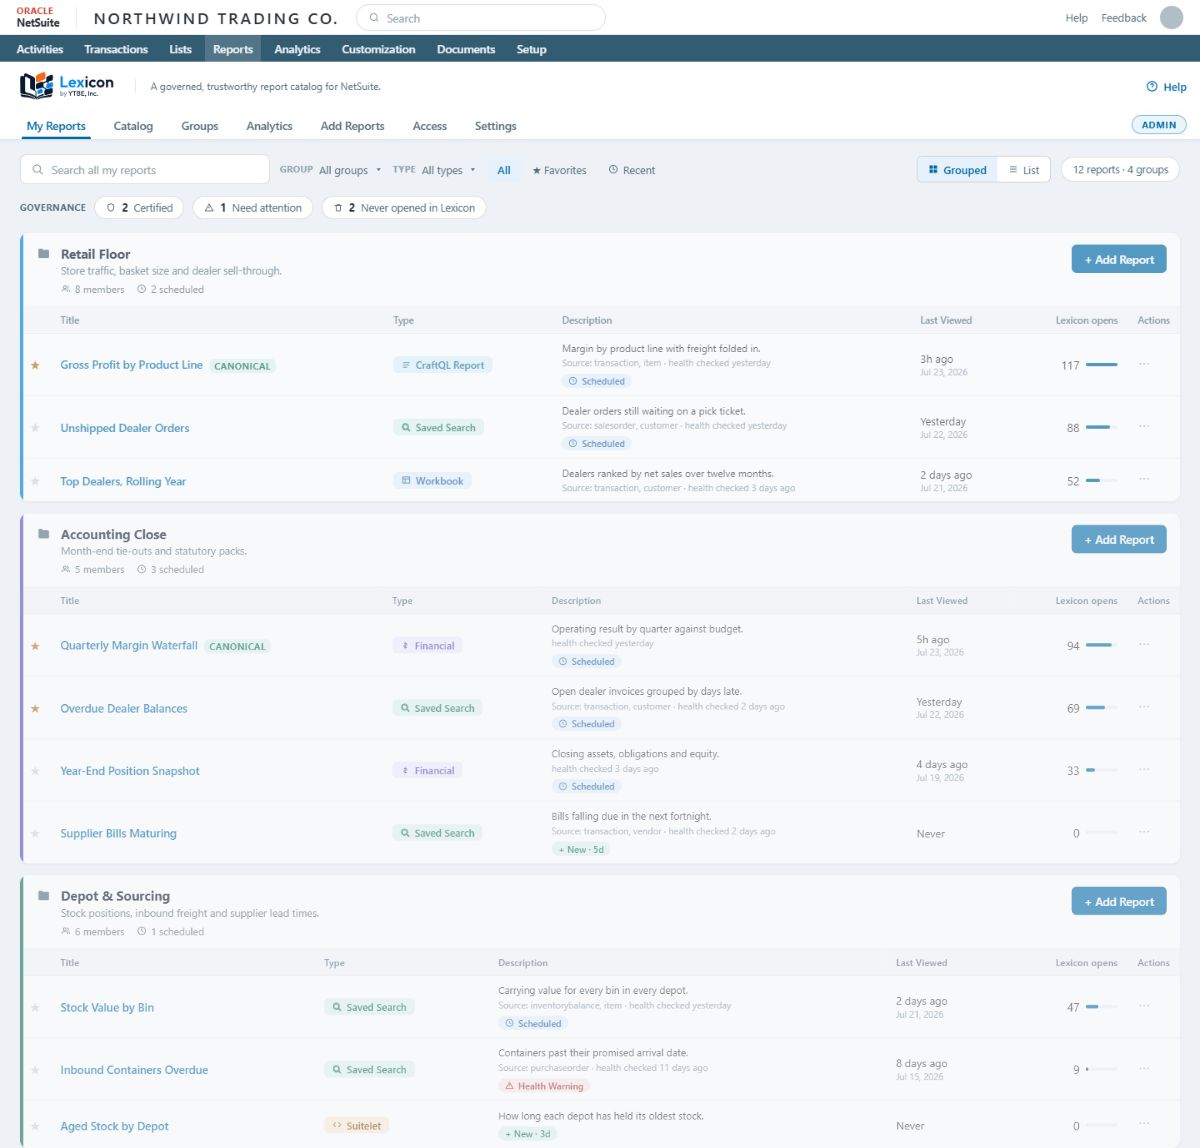Open the Customization menu
1200x1148 pixels.
378,49
